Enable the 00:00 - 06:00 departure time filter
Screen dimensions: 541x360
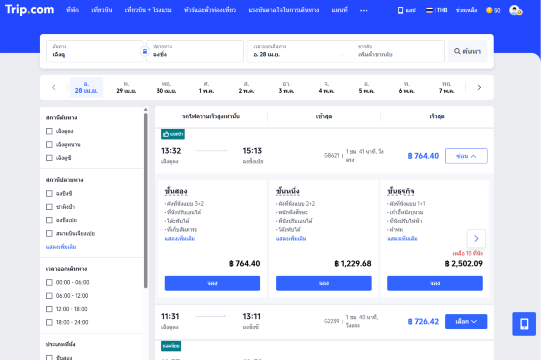click(x=49, y=282)
